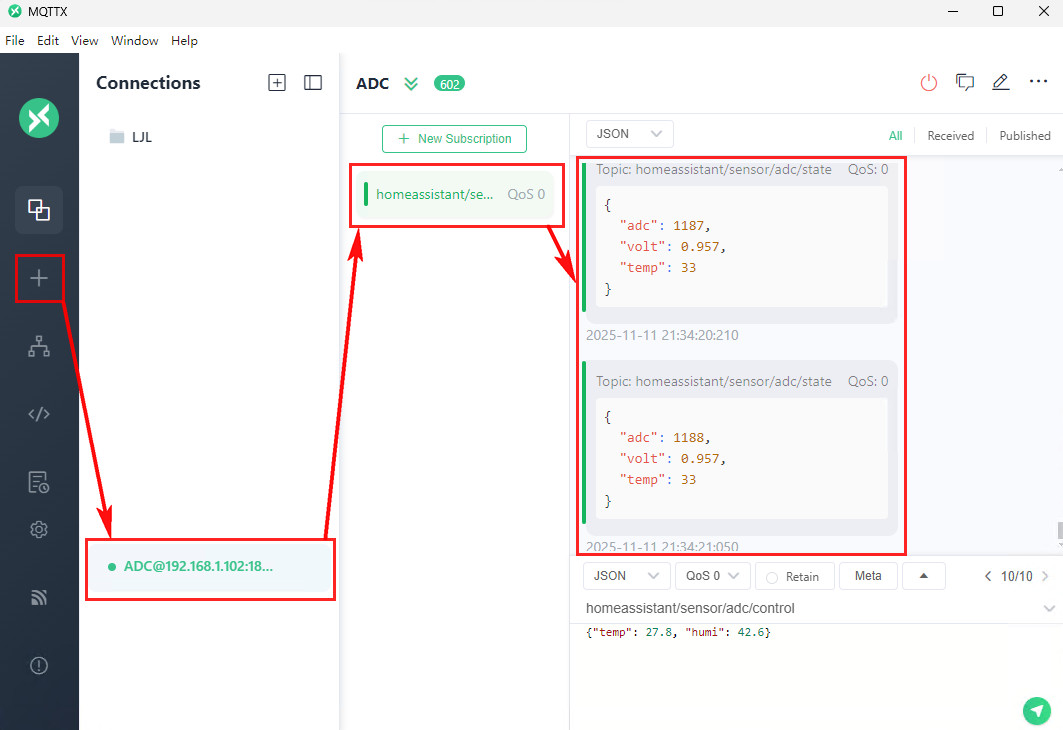This screenshot has width=1063, height=730.
Task: Click new connection plus icon beside Connections
Action: coord(277,83)
